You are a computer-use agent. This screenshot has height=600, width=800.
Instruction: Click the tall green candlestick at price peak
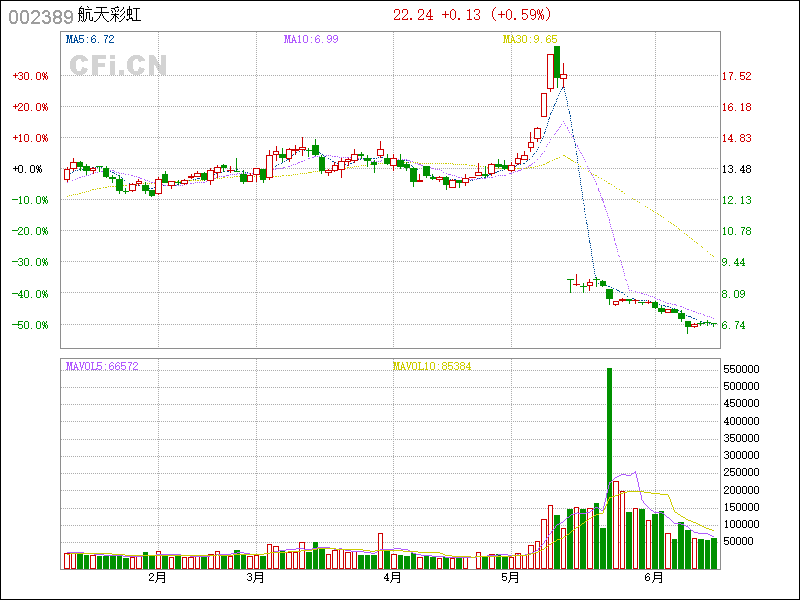point(556,62)
